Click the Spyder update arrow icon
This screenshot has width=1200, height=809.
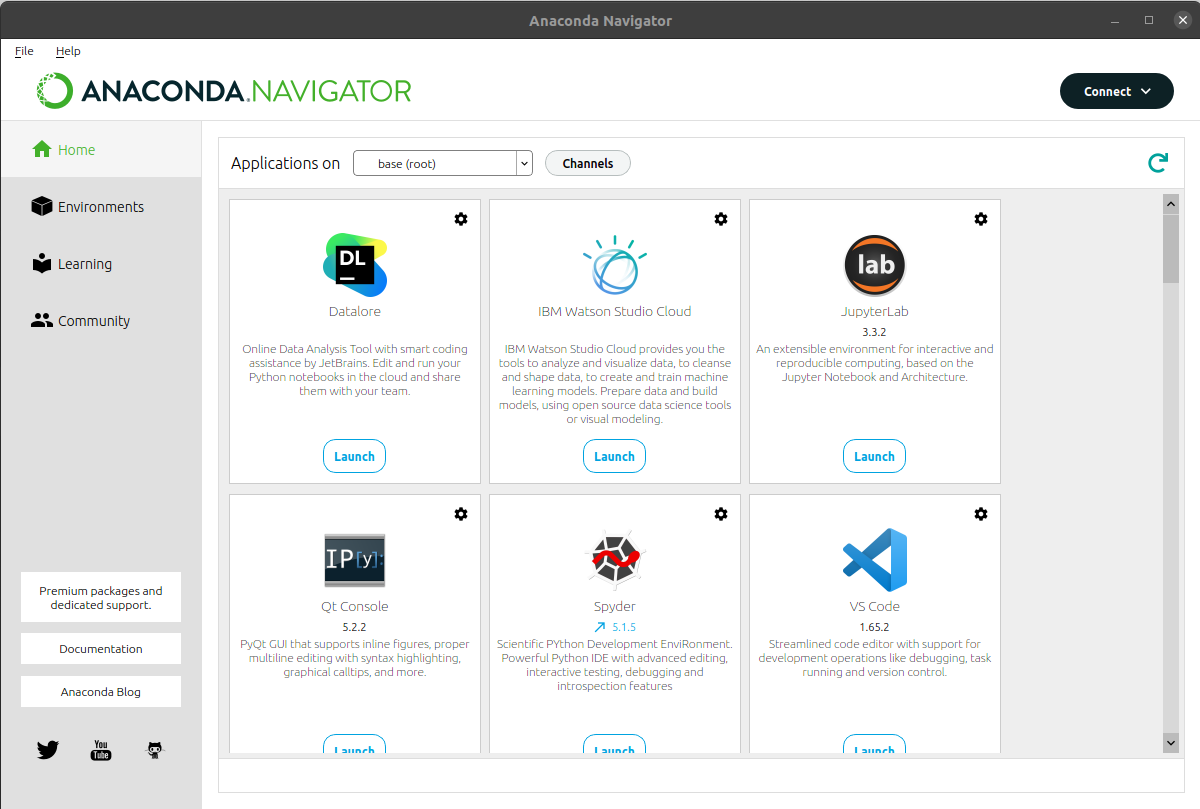click(600, 628)
